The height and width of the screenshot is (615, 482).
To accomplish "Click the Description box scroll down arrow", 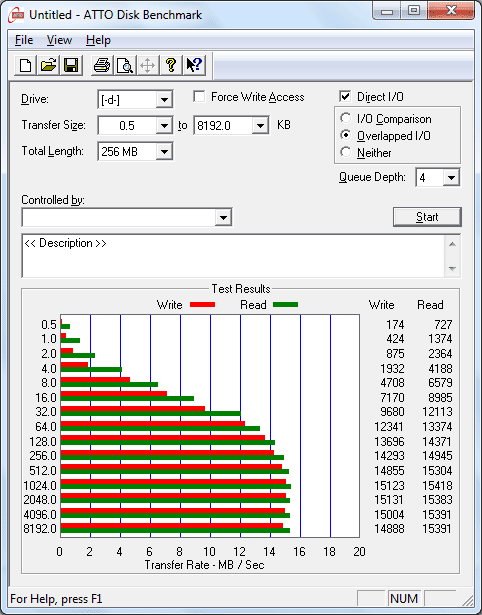I will click(x=452, y=269).
